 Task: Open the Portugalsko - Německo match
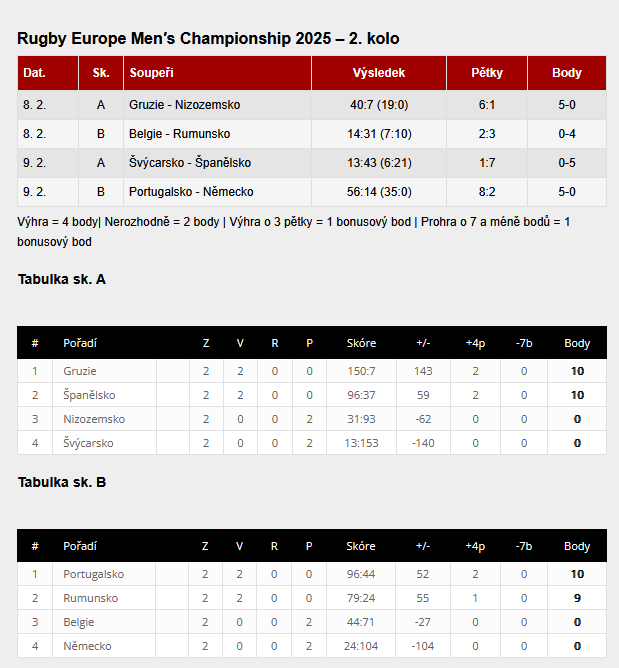point(191,192)
